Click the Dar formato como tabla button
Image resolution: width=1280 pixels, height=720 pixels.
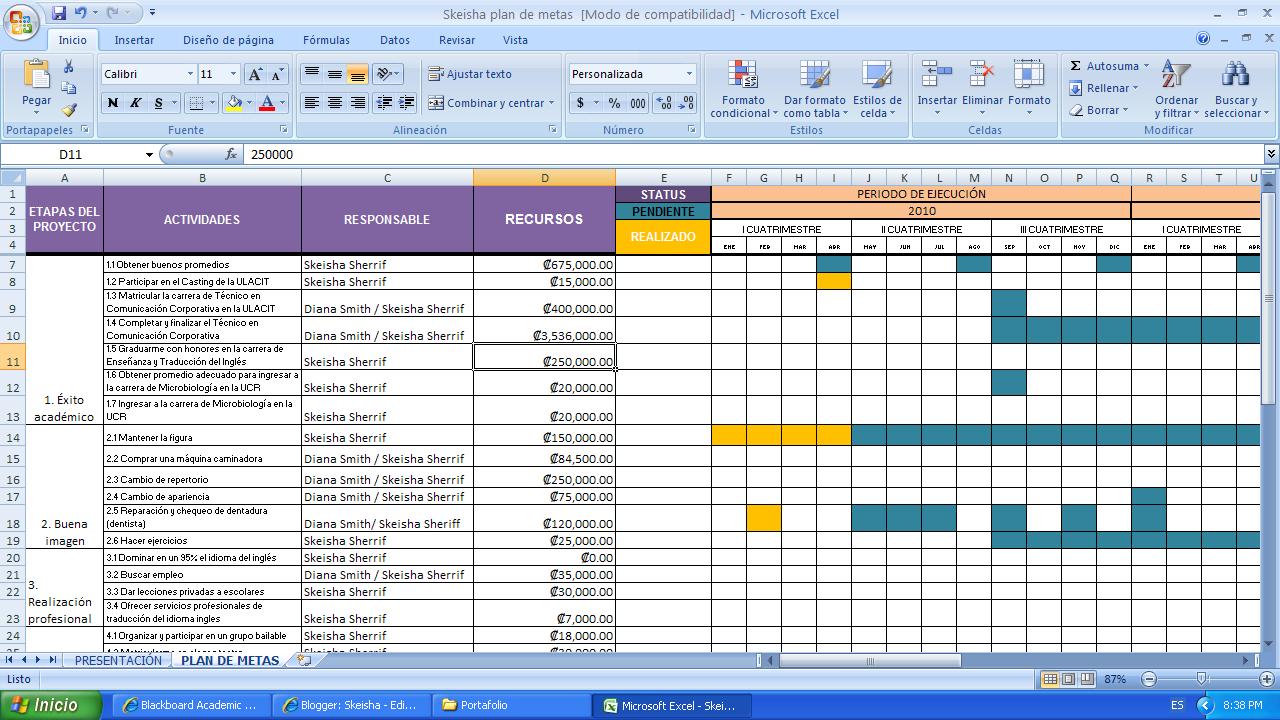coord(812,89)
